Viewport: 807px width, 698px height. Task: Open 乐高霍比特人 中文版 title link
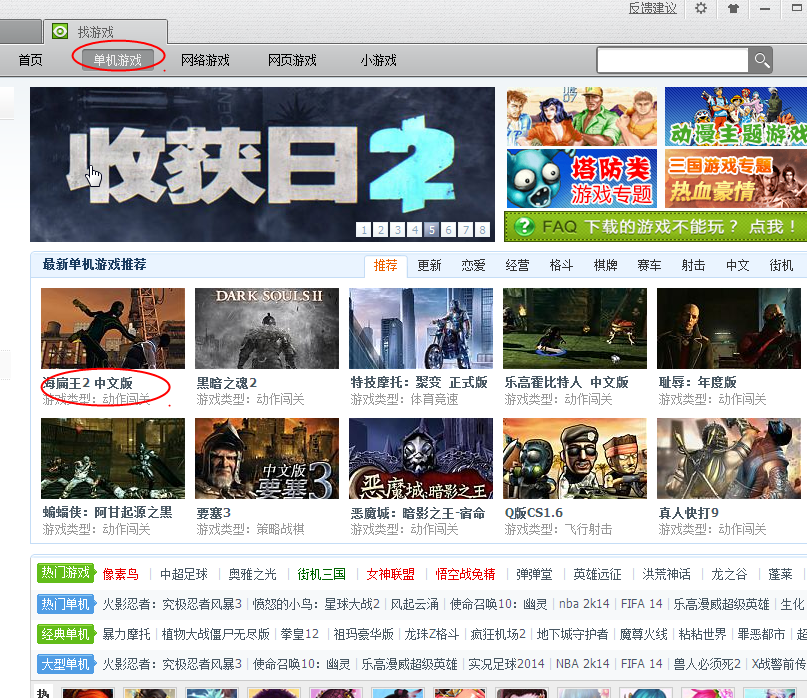tap(566, 382)
